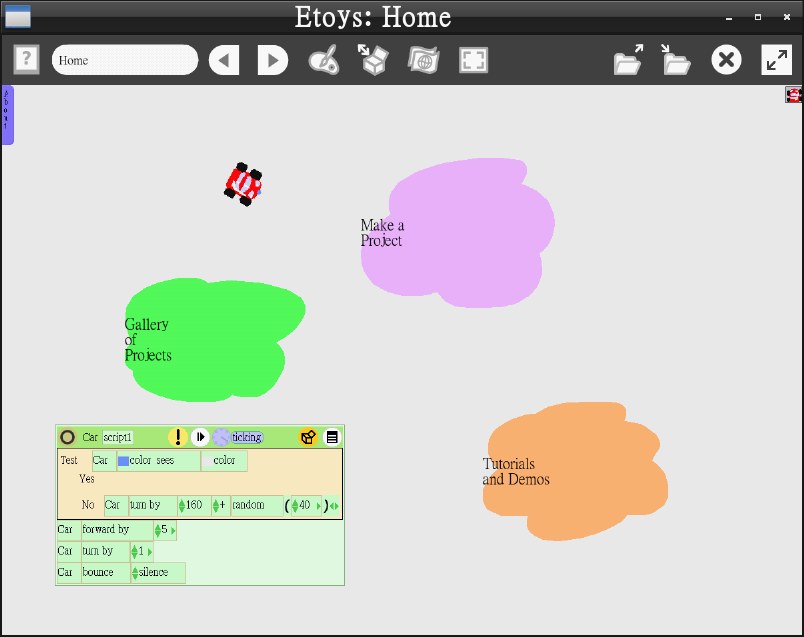Minimize the Etoys window
The width and height of the screenshot is (804, 637).
729,17
